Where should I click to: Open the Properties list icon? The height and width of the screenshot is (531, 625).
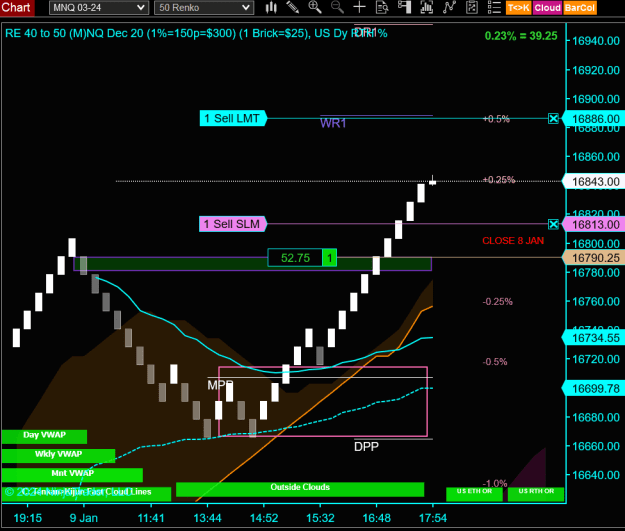494,7
